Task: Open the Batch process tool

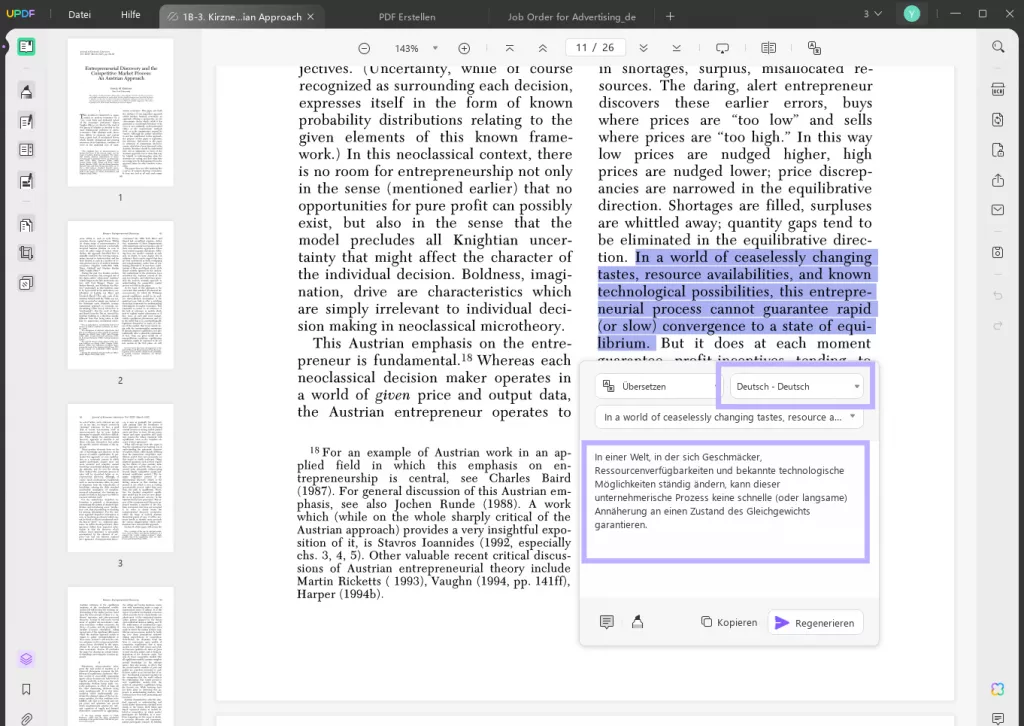Action: 26,283
